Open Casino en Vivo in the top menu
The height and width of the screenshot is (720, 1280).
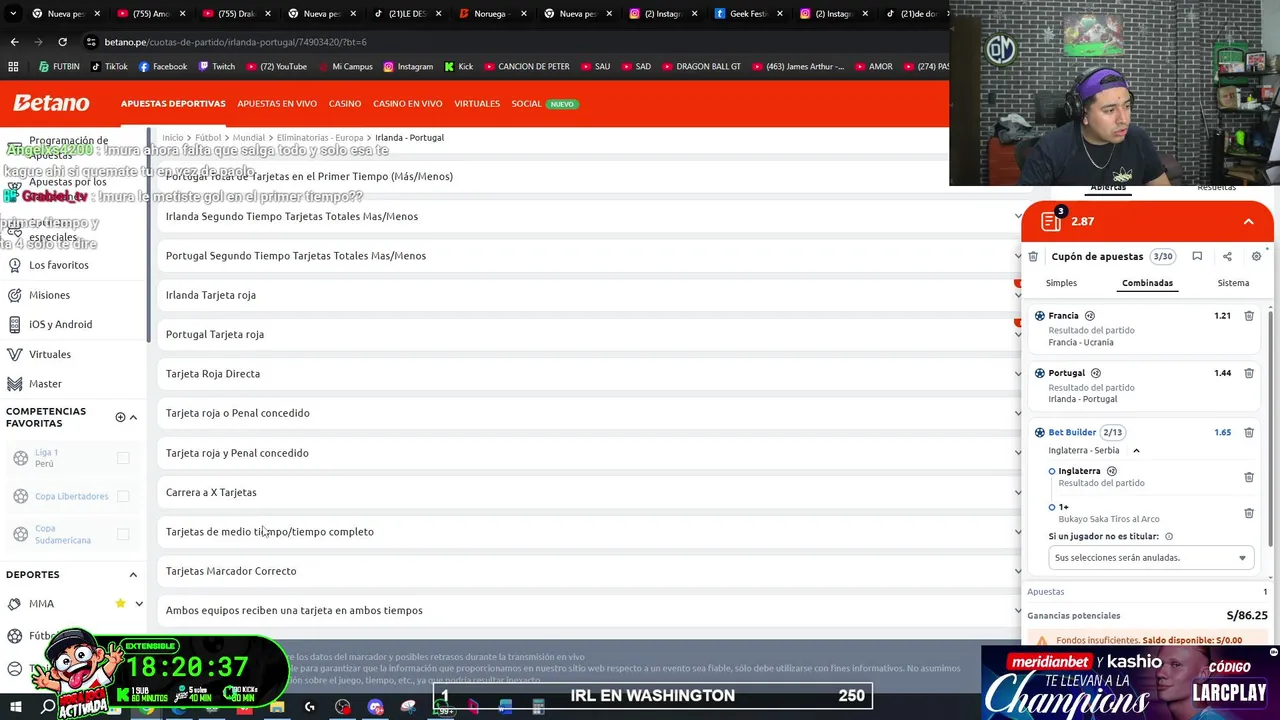pos(408,104)
